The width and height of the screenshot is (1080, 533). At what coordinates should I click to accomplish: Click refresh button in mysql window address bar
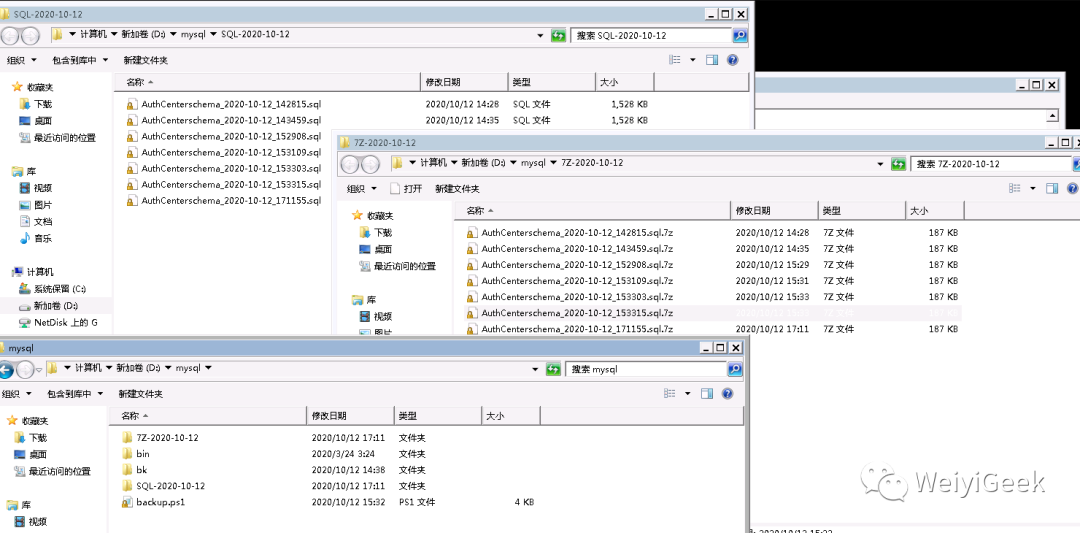click(x=553, y=370)
